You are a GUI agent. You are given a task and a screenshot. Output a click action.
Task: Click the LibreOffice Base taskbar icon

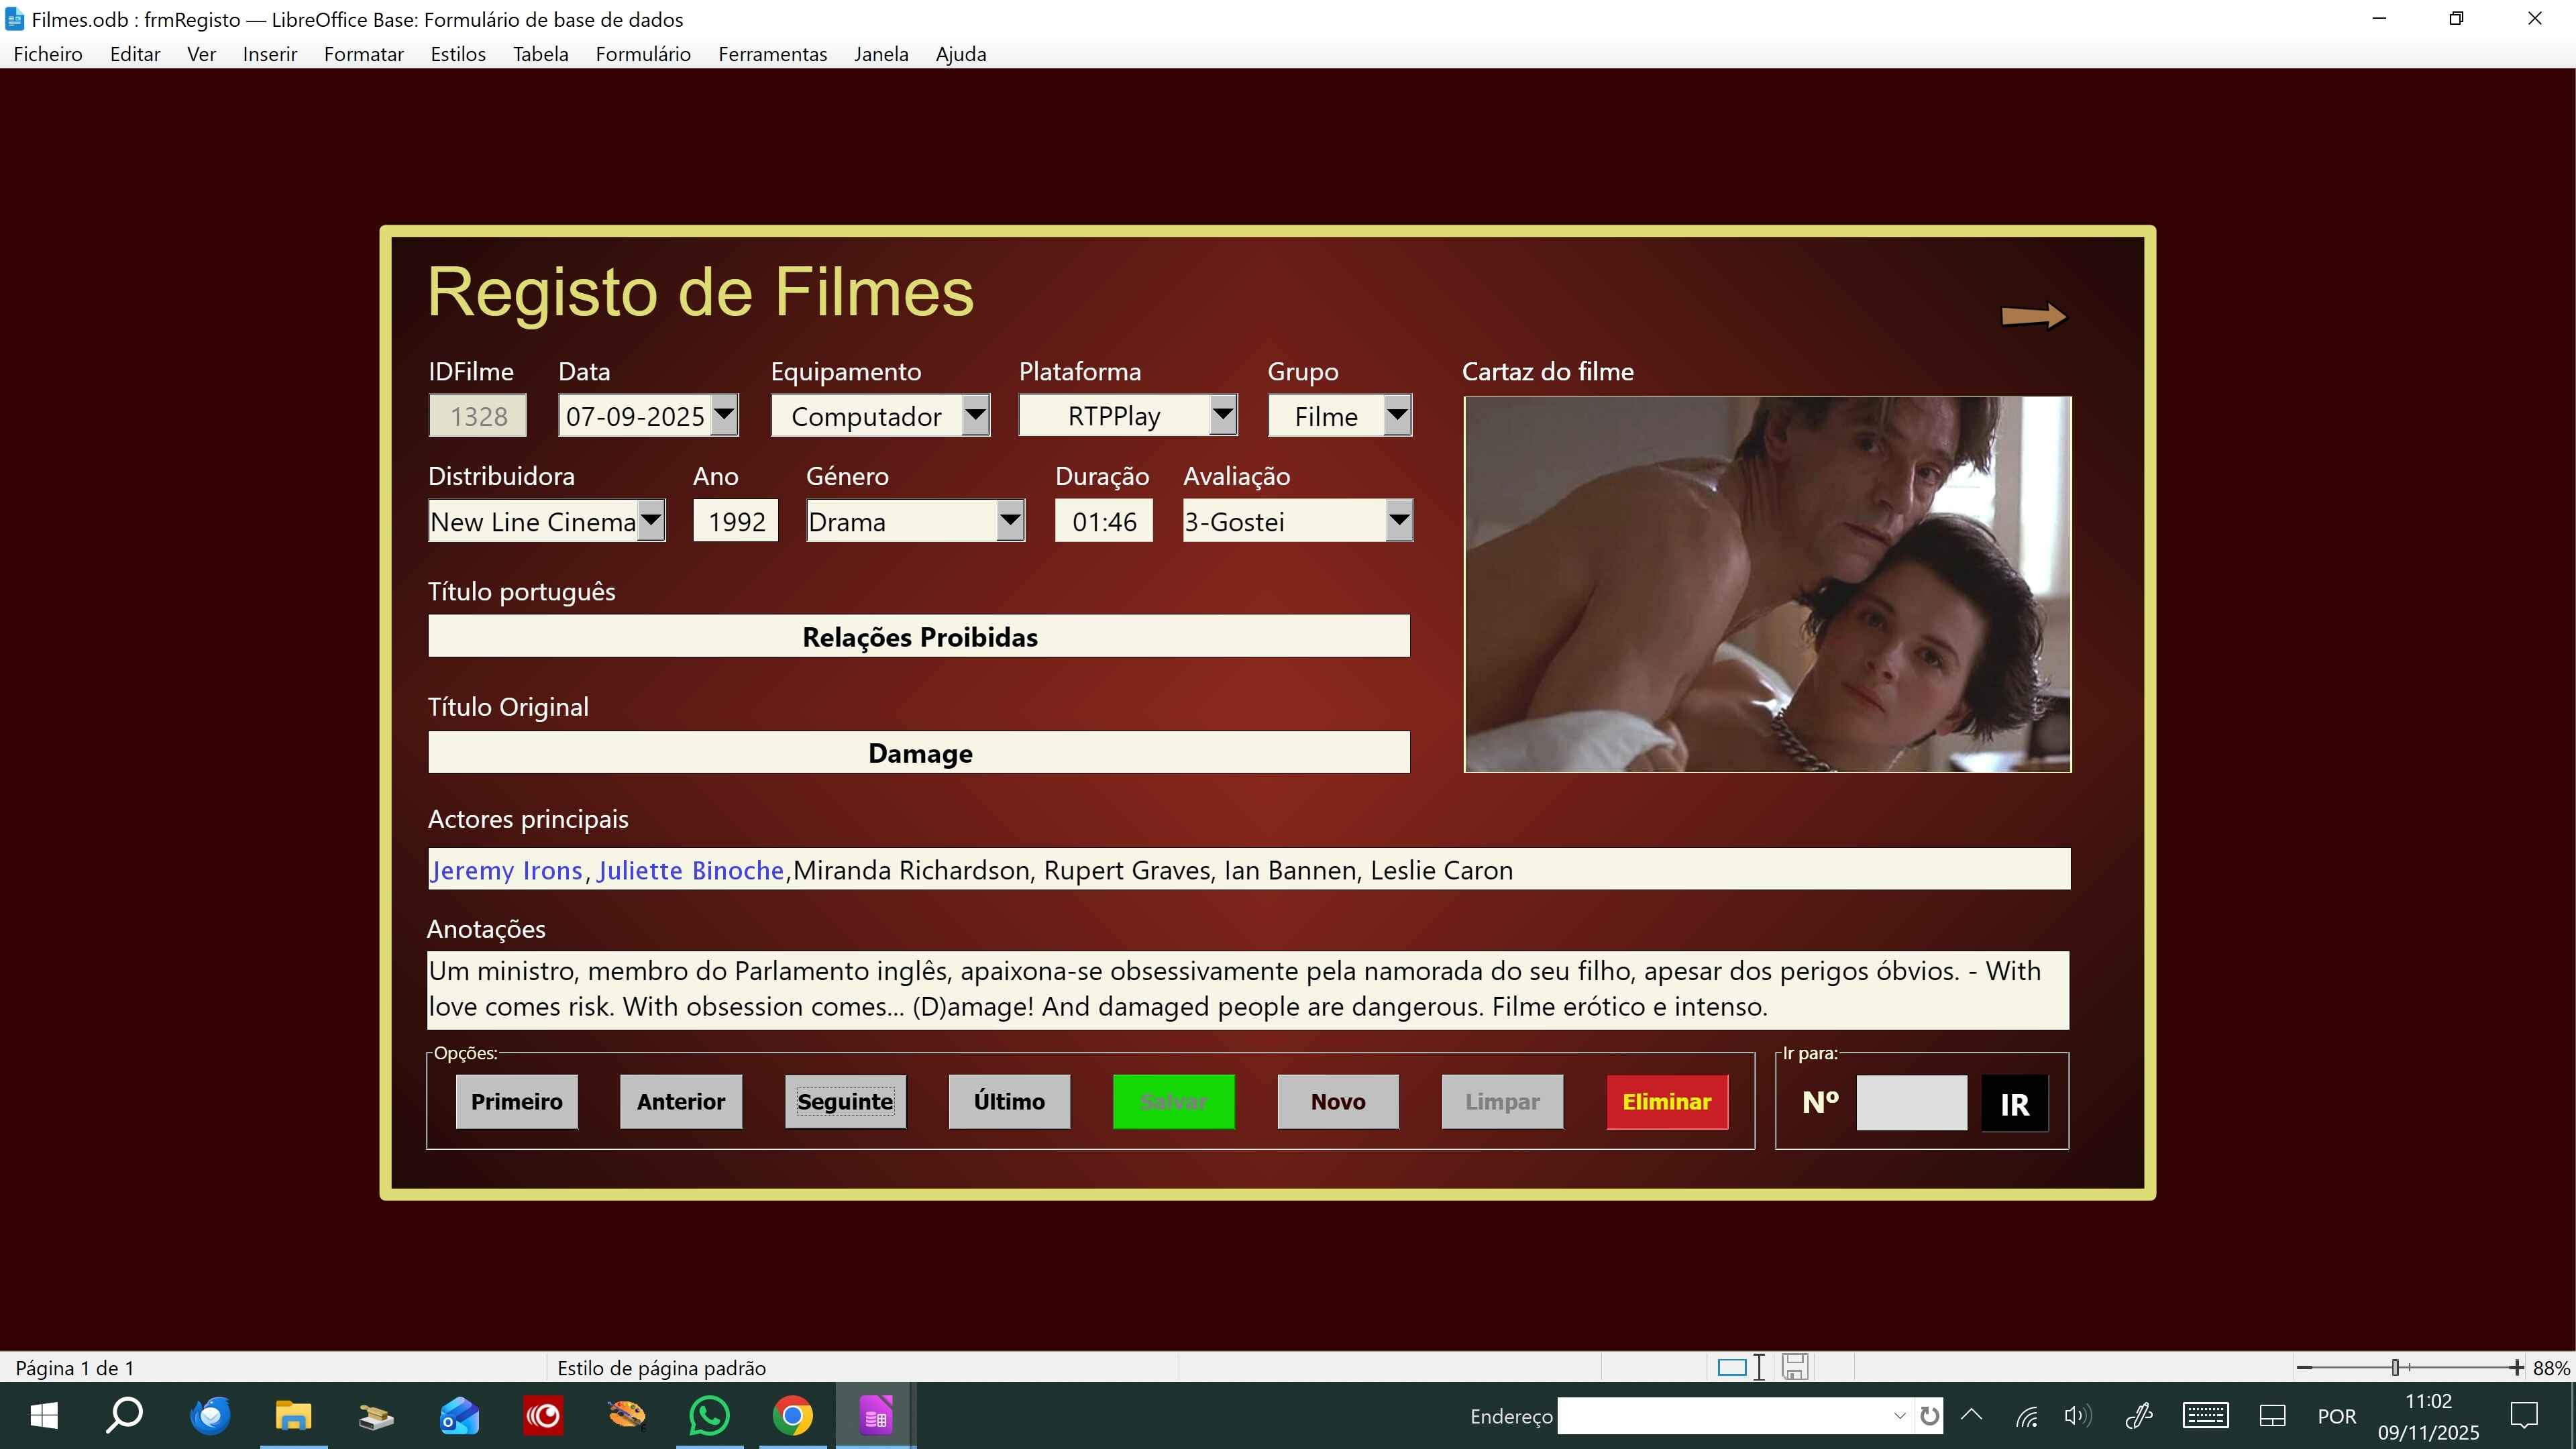click(875, 1416)
